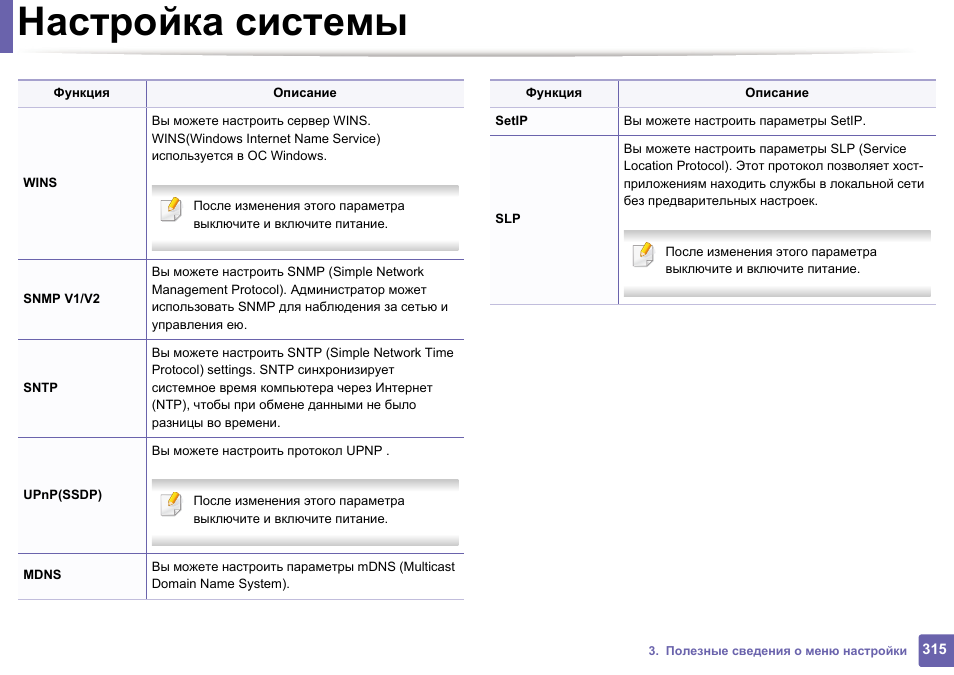954x675 pixels.
Task: Click the SNTP description text
Action: 302,388
